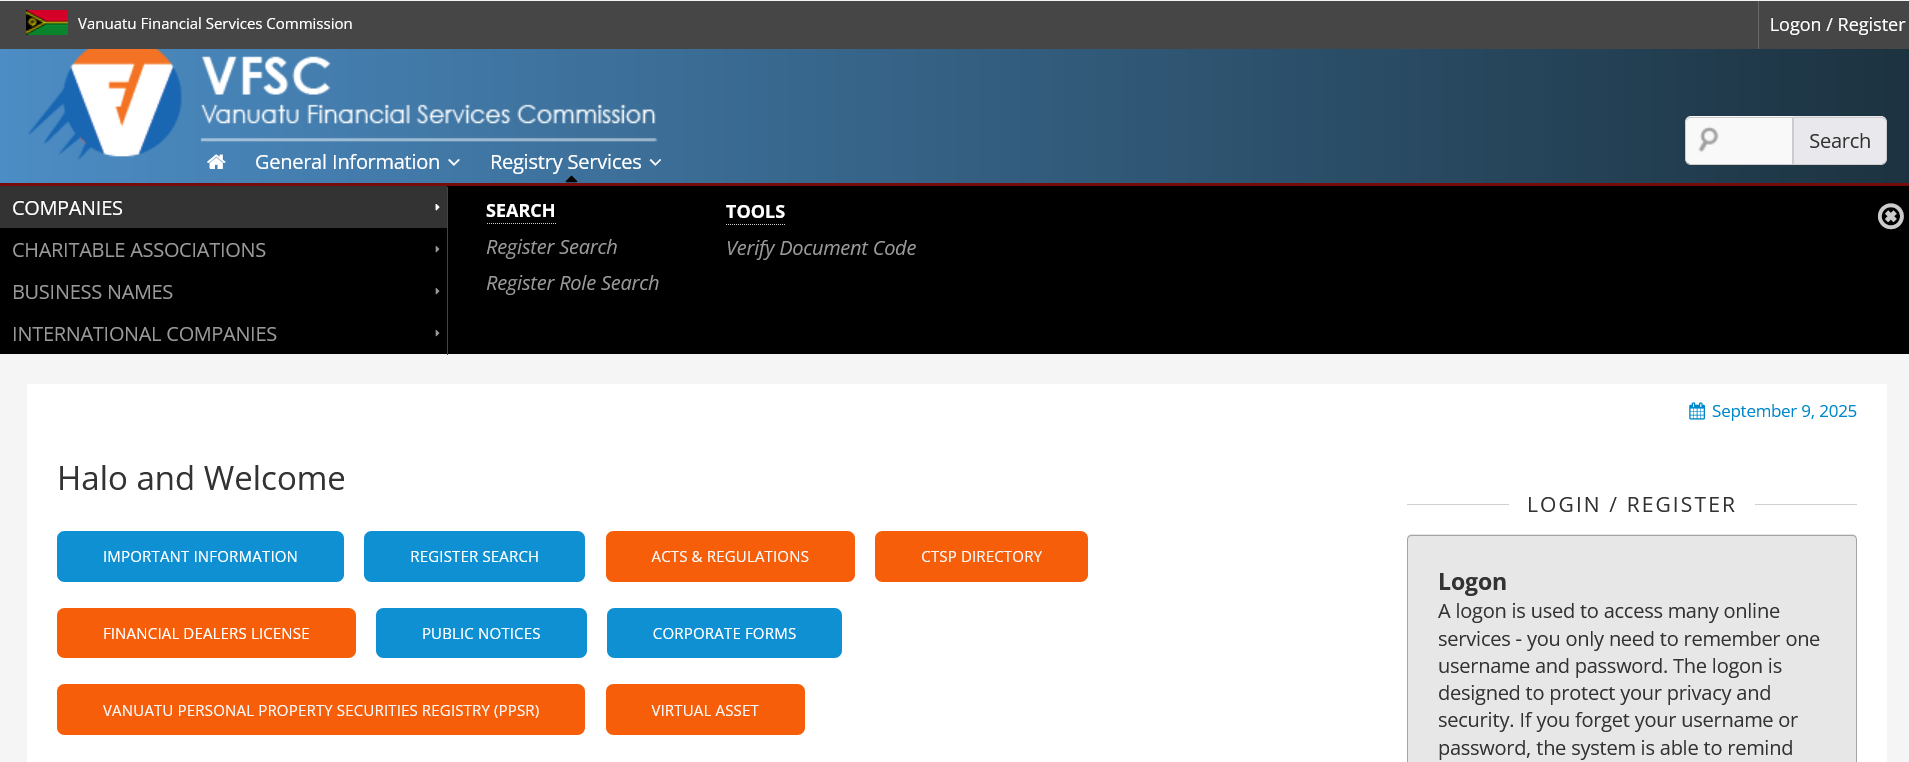This screenshot has height=762, width=1909.
Task: Open VIRTUAL ASSET button
Action: (x=705, y=710)
